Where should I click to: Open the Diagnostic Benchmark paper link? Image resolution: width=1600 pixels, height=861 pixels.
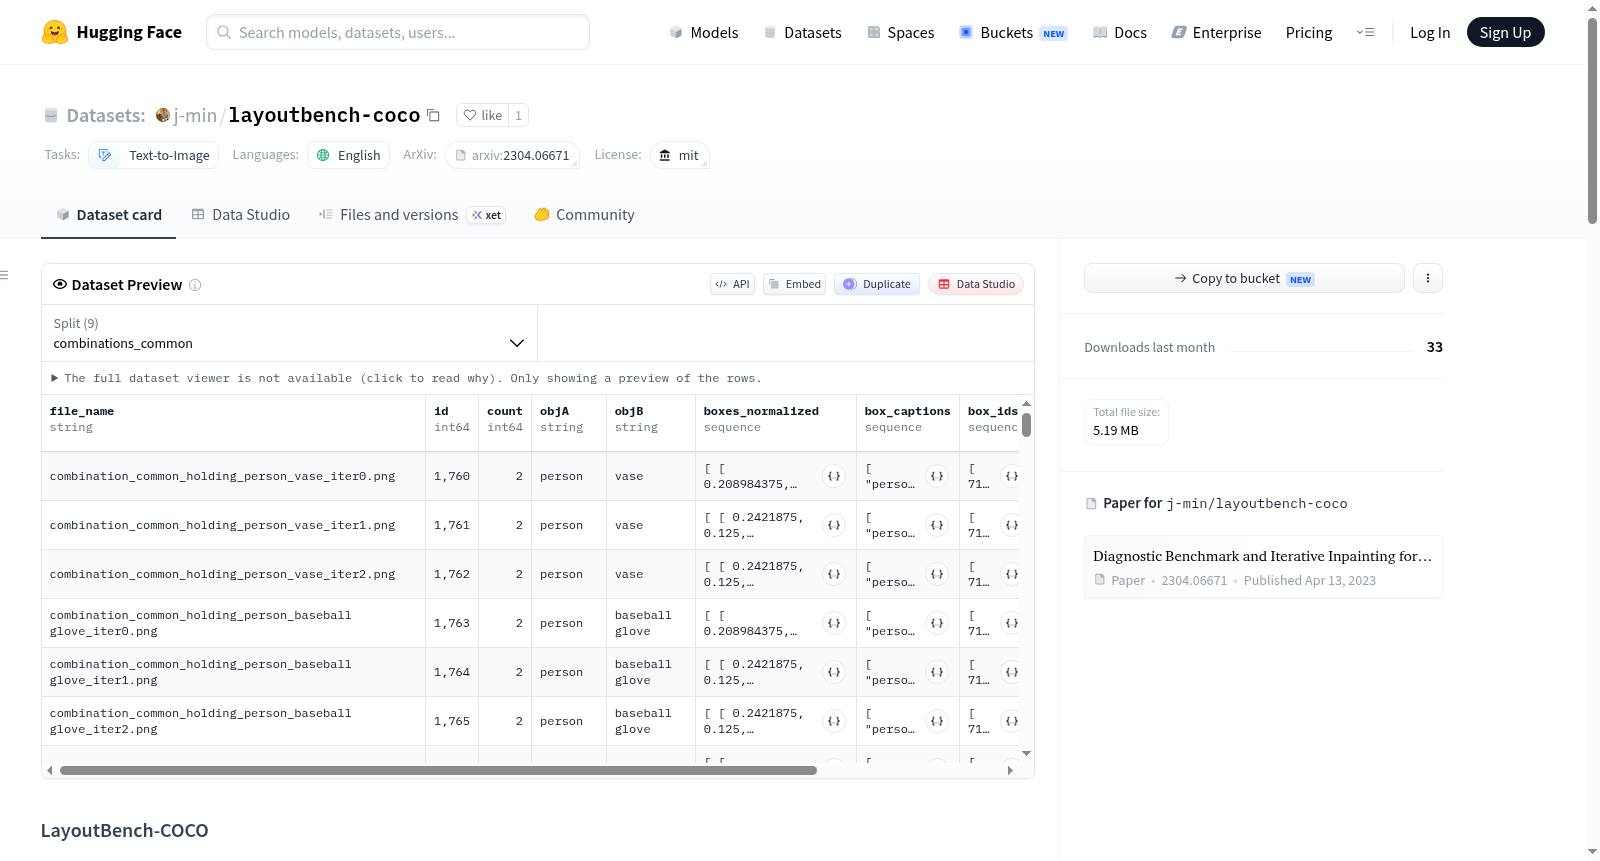1263,567
